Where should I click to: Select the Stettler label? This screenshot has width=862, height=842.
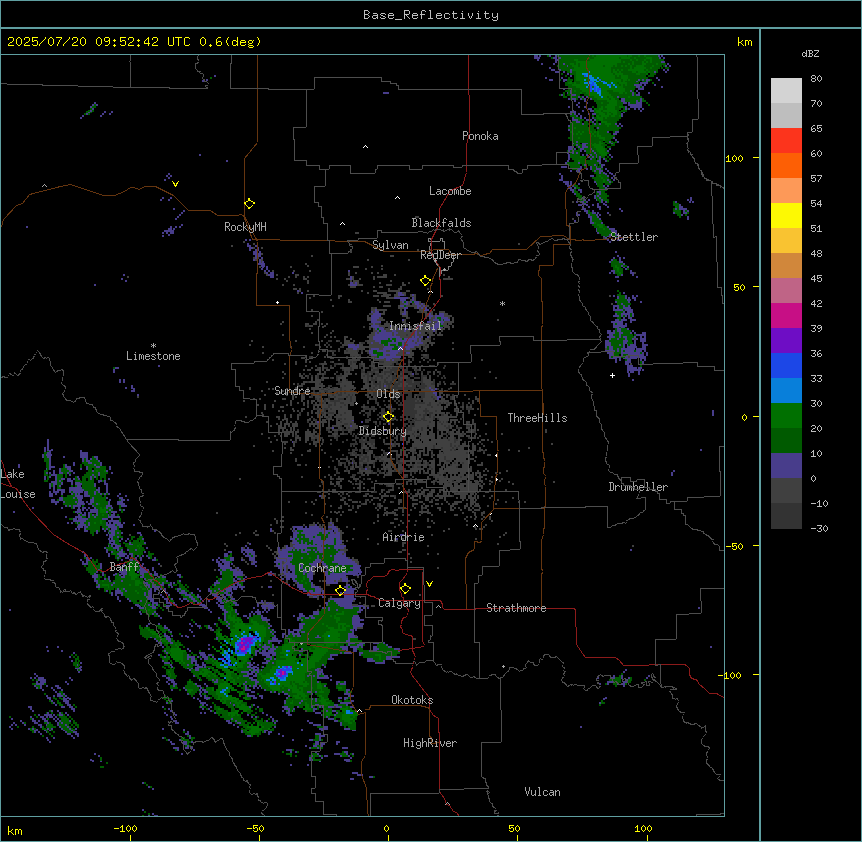634,237
